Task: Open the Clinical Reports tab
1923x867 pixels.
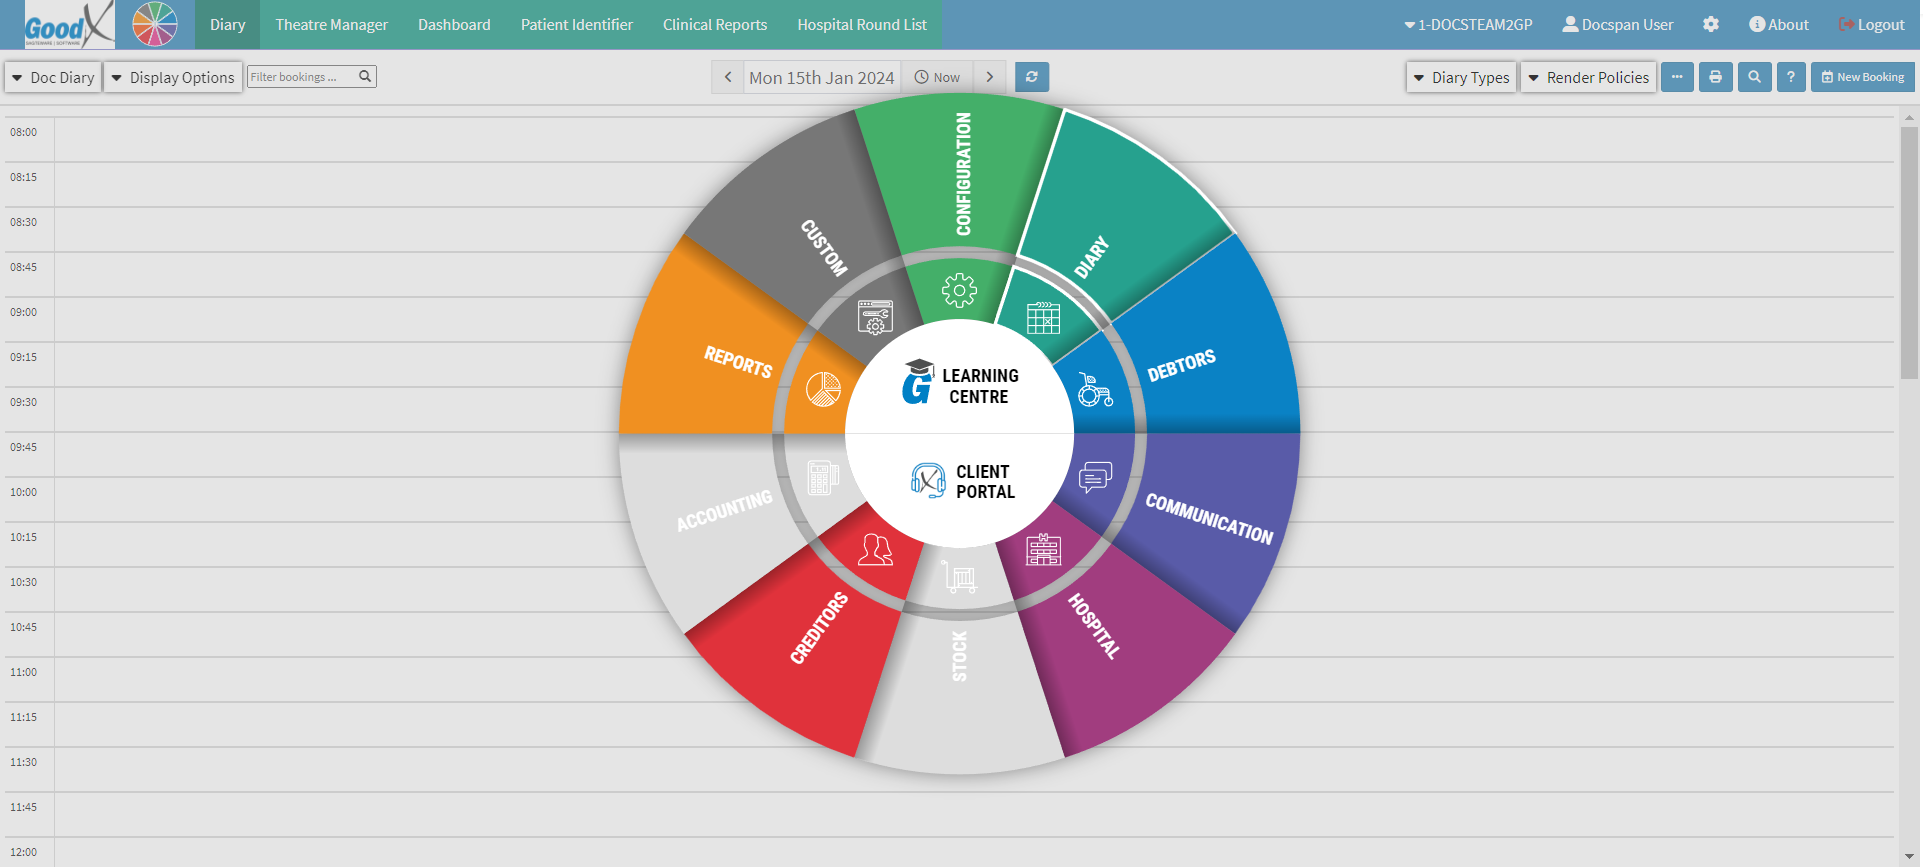Action: [x=715, y=24]
